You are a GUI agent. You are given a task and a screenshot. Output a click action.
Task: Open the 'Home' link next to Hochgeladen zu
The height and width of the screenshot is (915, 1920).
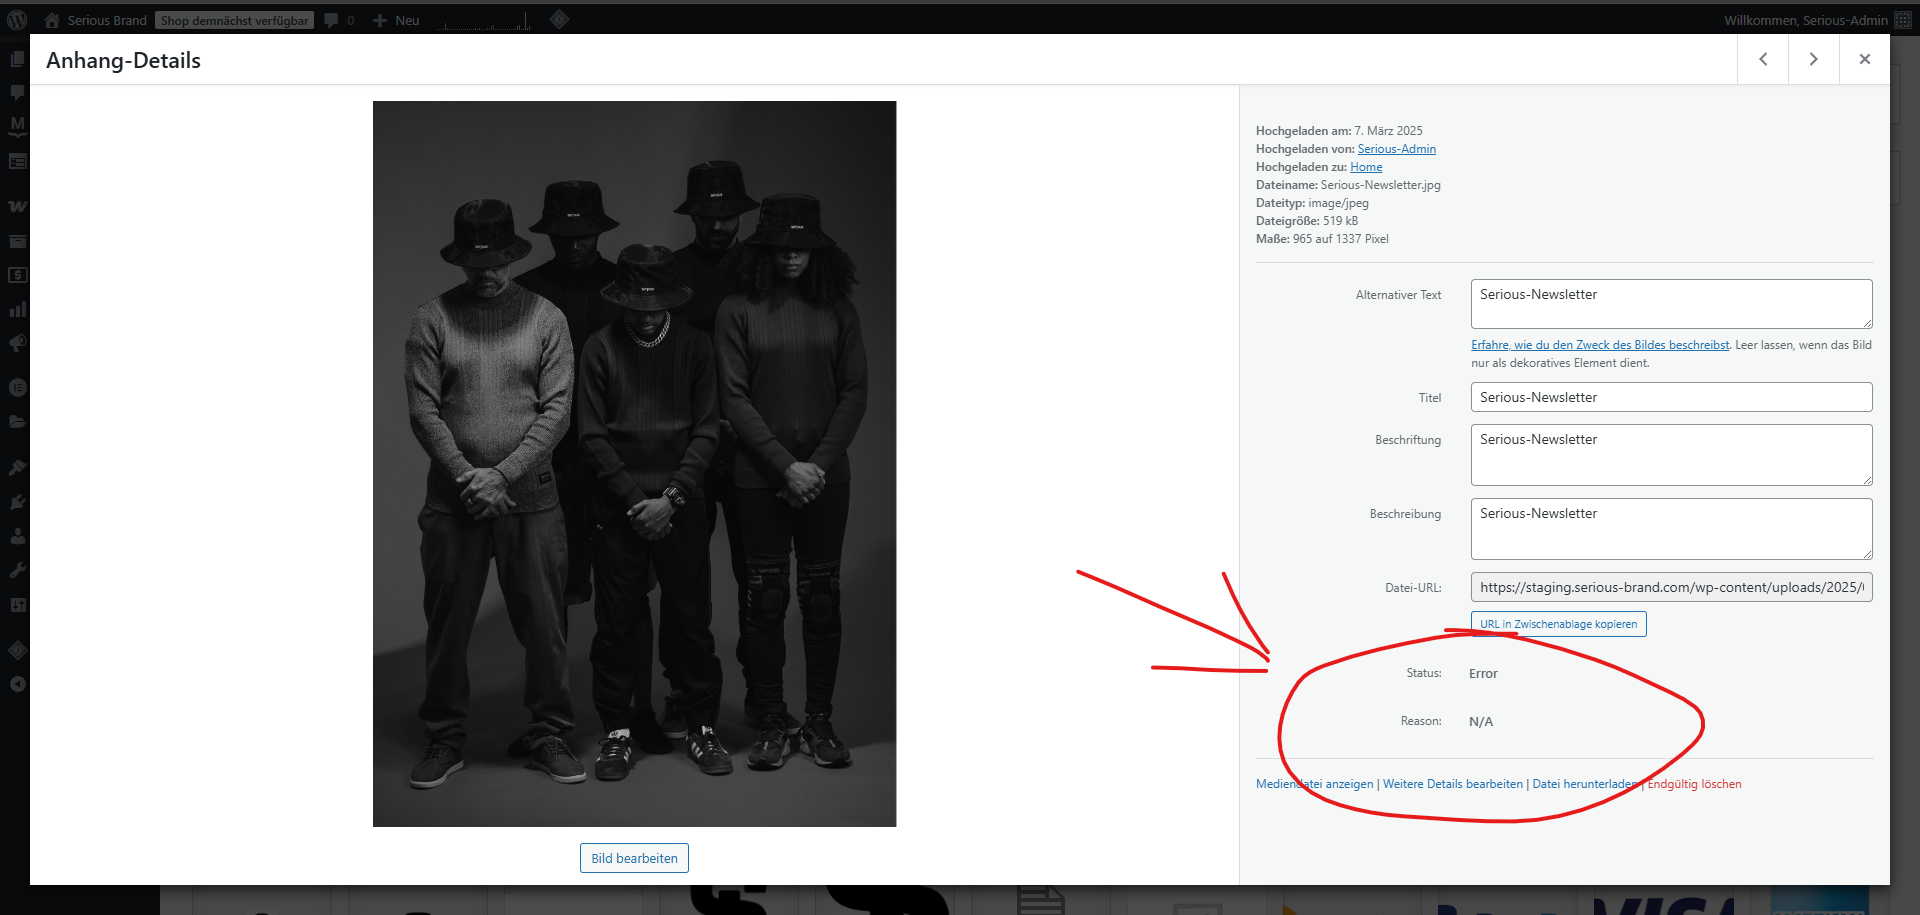click(x=1366, y=167)
